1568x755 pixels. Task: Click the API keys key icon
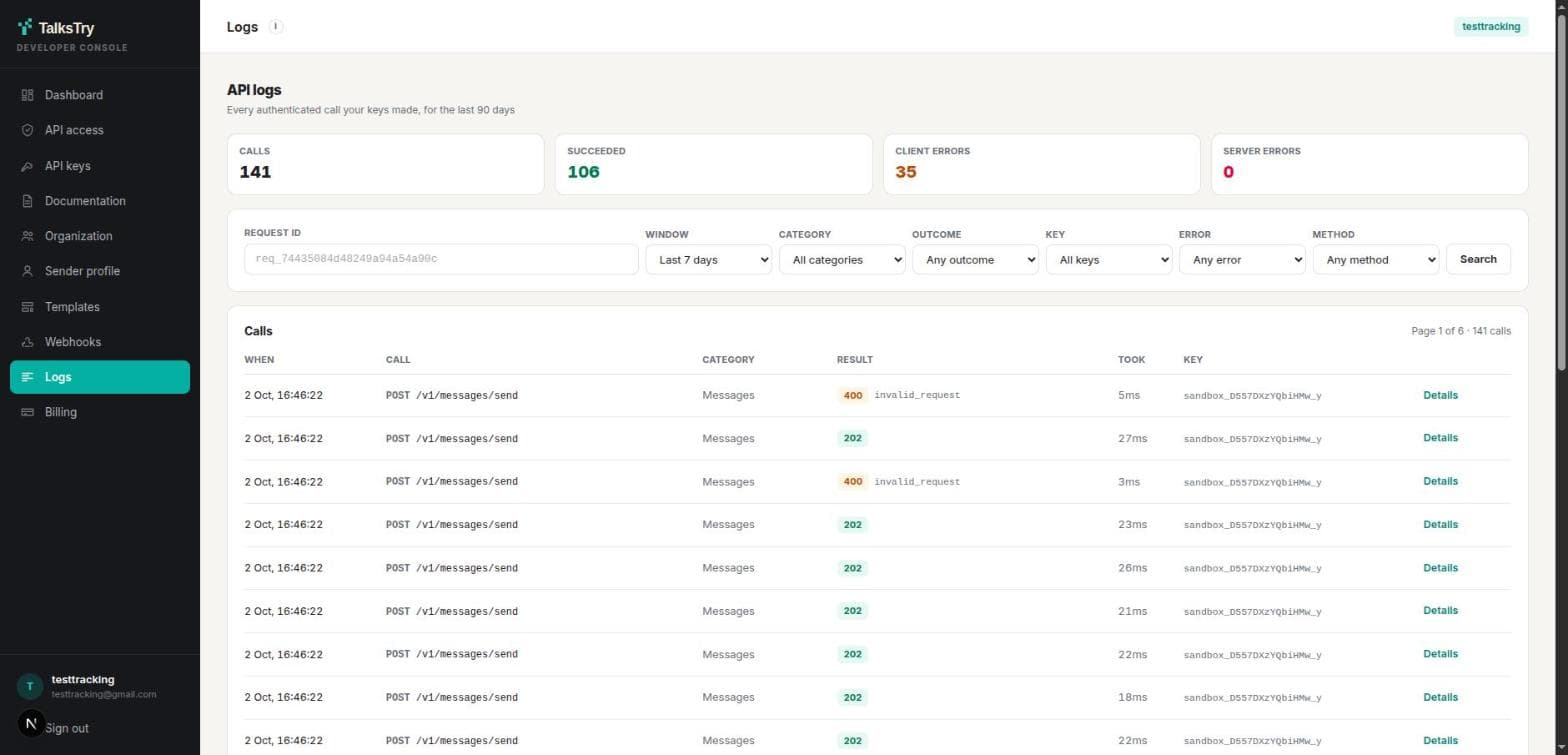click(27, 166)
